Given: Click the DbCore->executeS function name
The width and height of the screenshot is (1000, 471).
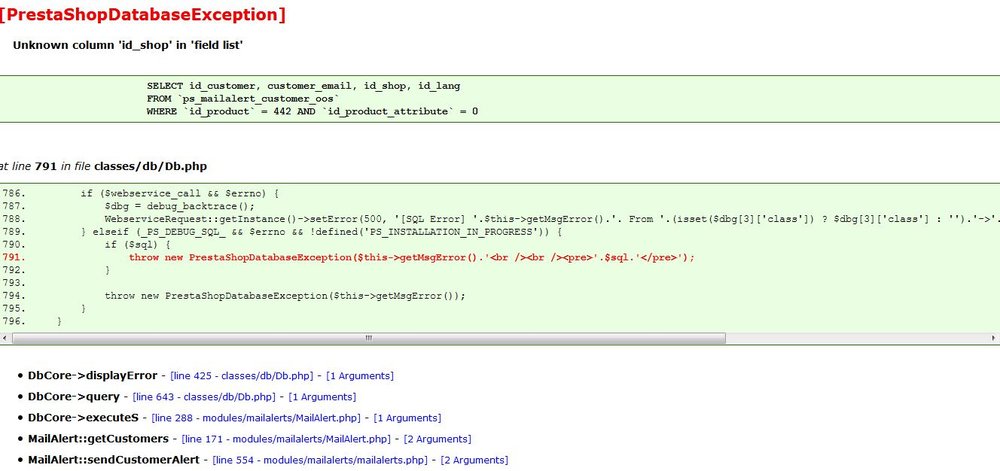Looking at the screenshot, I should 83,417.
